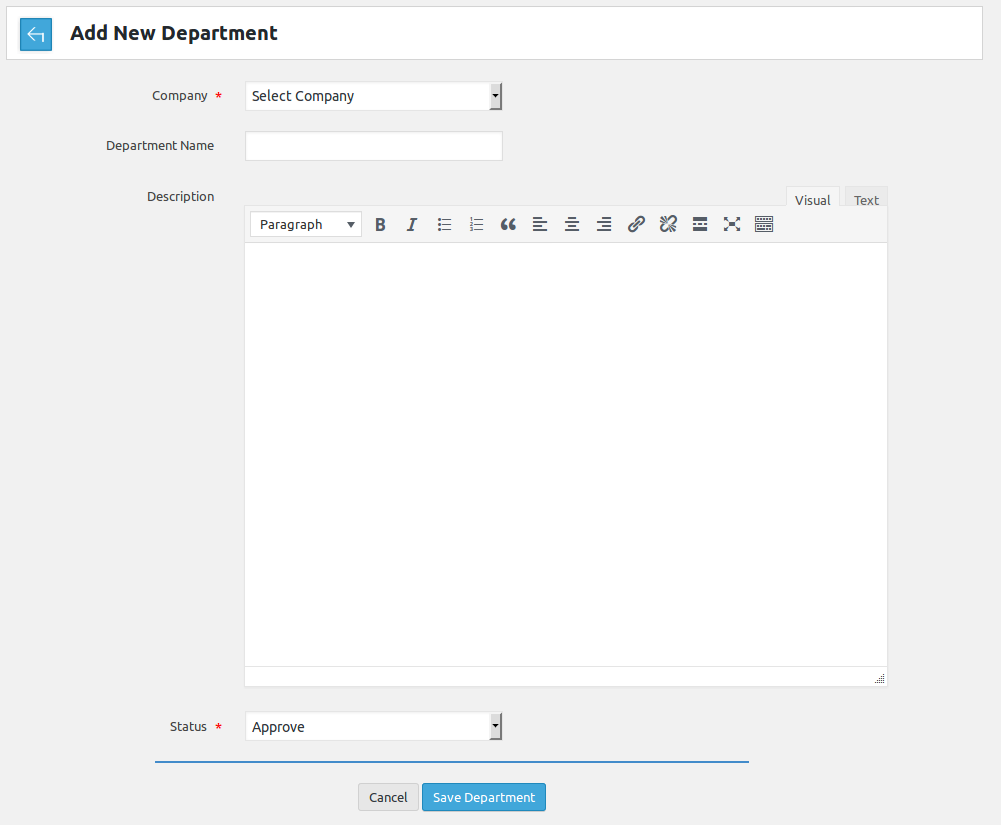Align text left

(540, 224)
